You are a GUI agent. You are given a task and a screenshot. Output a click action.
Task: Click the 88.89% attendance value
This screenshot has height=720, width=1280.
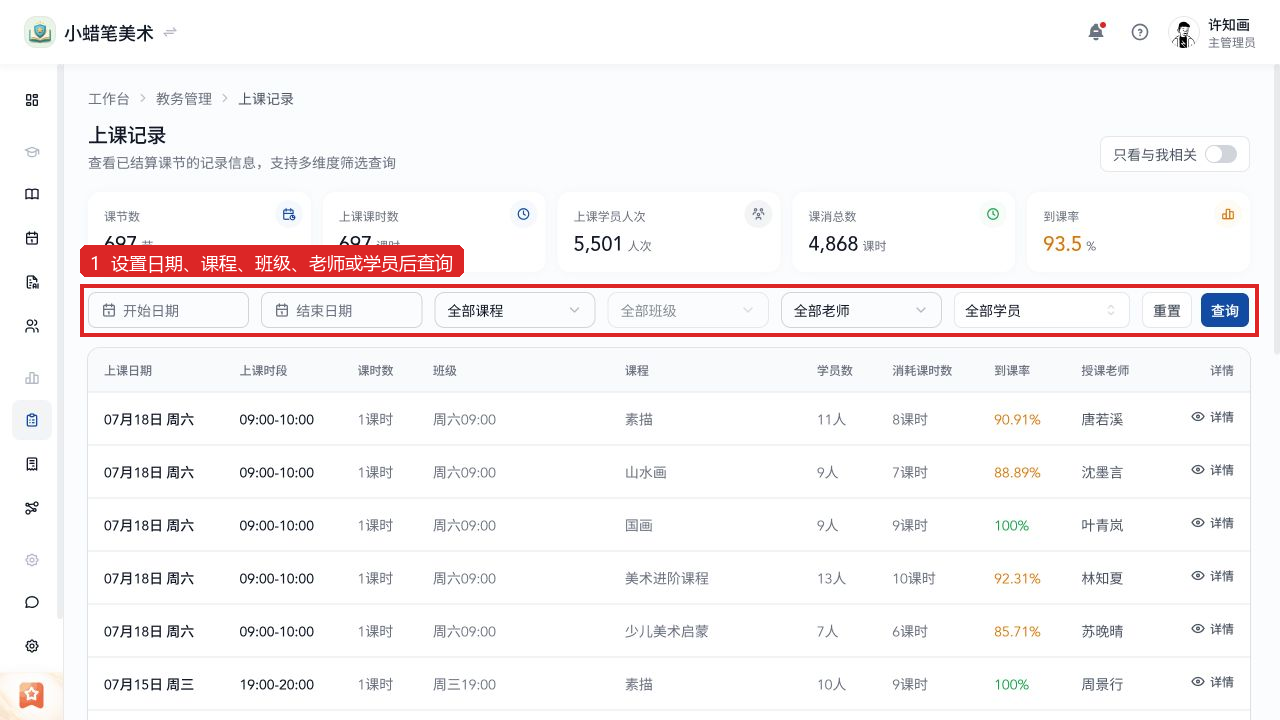[1017, 473]
